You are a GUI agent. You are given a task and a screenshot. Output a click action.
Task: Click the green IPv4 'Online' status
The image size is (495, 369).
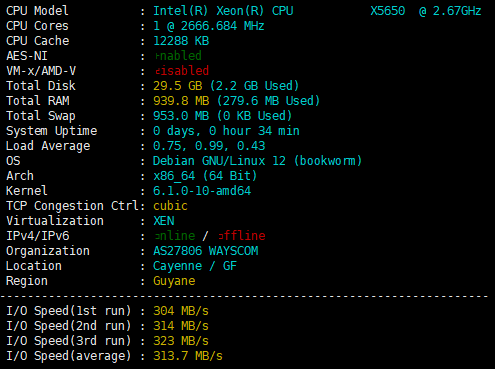[x=175, y=236]
